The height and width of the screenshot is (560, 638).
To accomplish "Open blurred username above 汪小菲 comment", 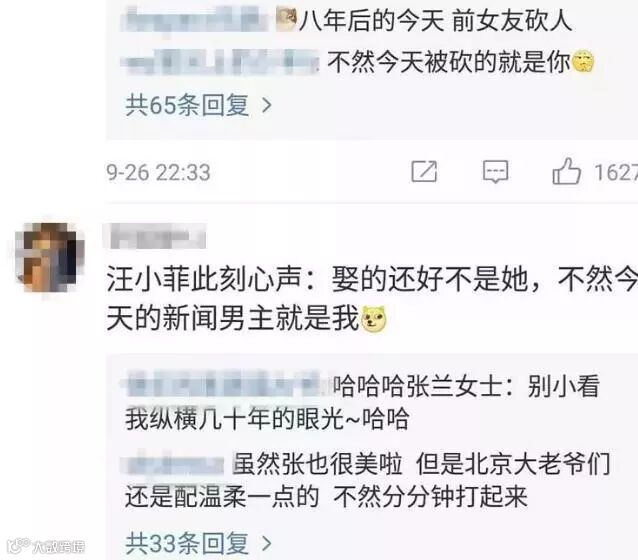I will click(157, 236).
